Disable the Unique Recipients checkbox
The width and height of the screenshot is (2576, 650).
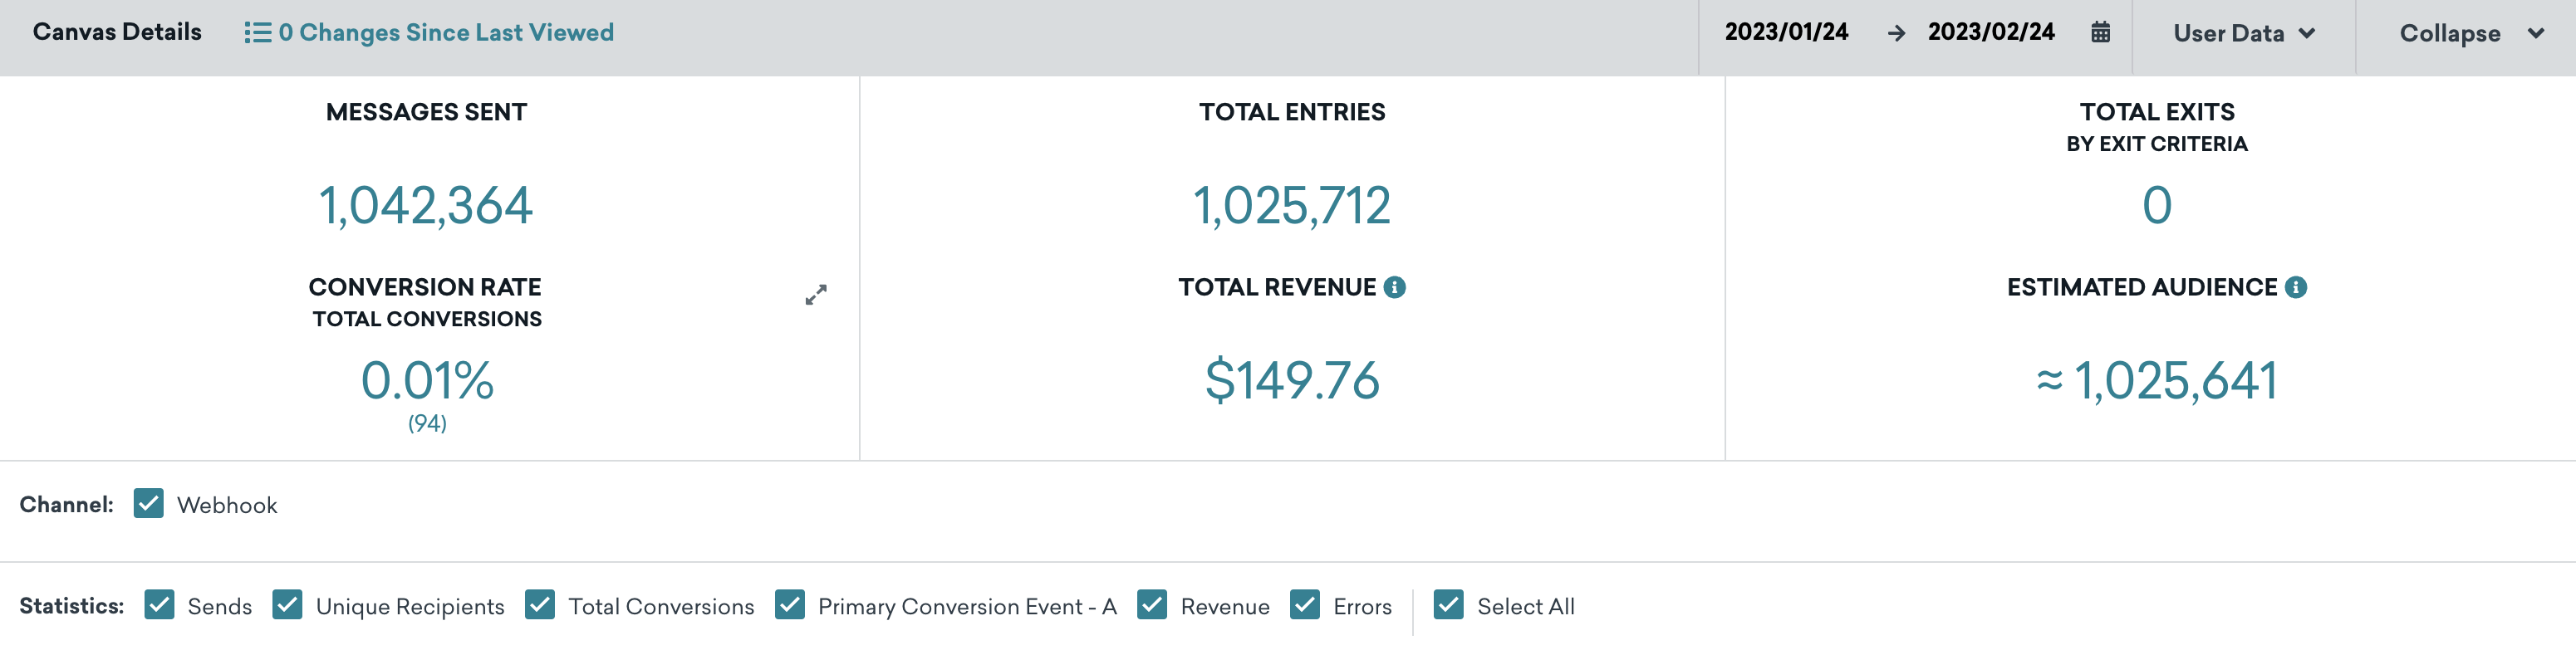287,605
